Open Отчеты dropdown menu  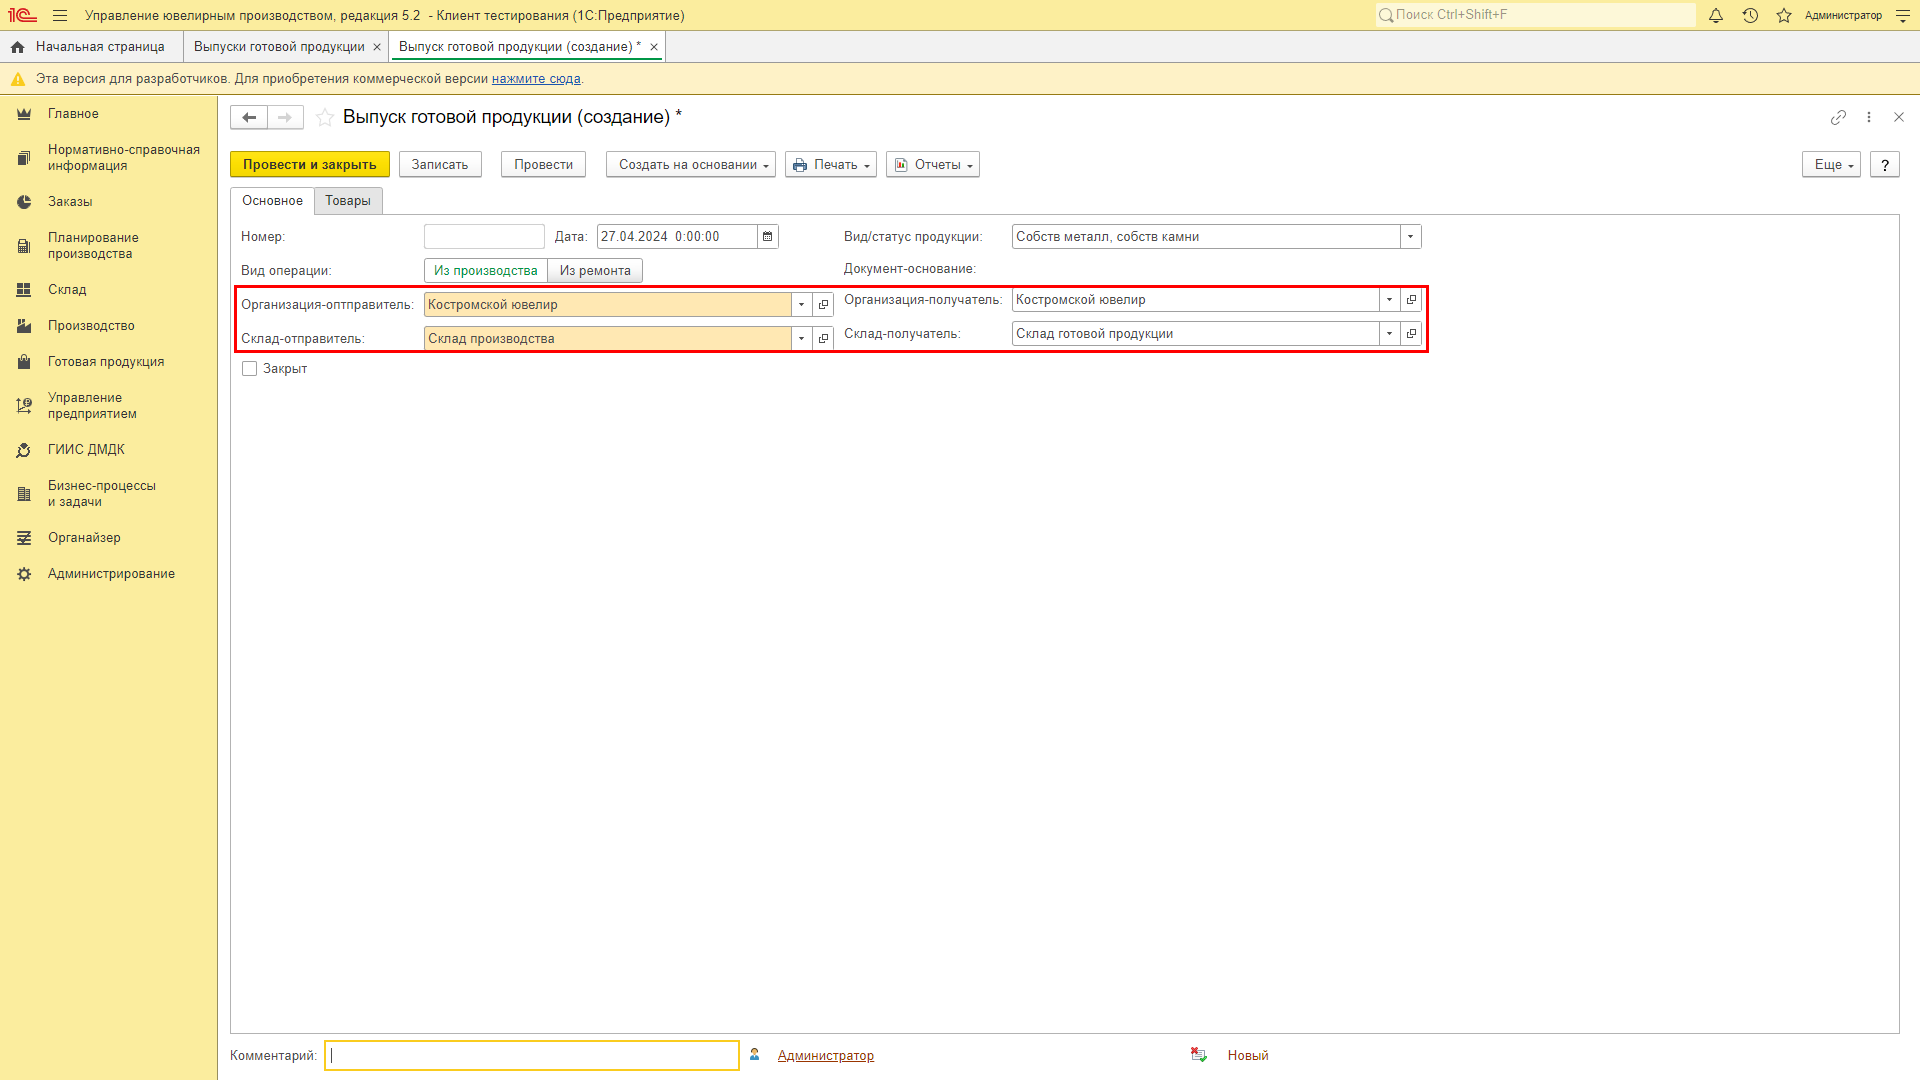click(933, 165)
